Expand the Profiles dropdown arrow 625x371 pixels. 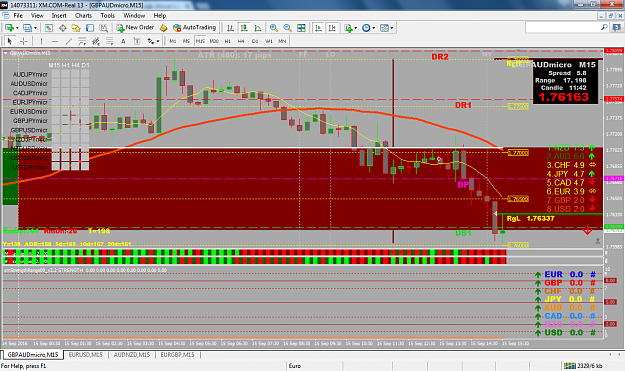point(35,28)
